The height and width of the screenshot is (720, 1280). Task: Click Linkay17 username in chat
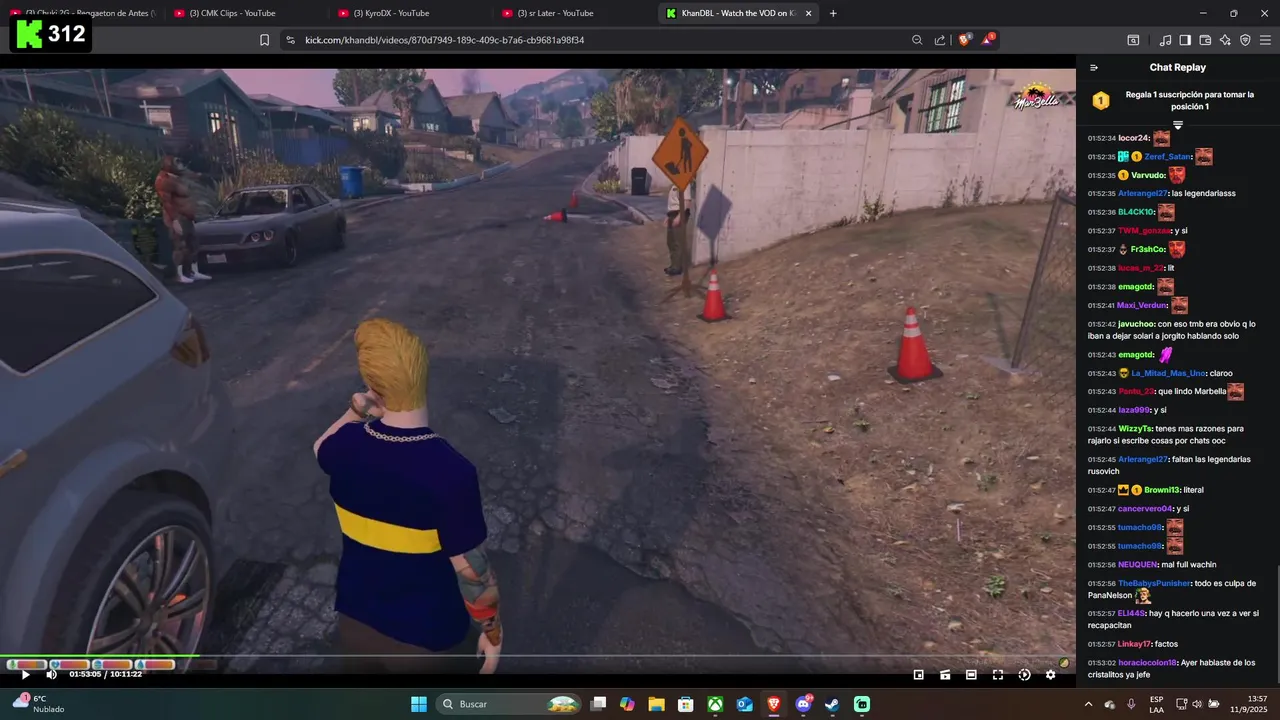click(1134, 644)
